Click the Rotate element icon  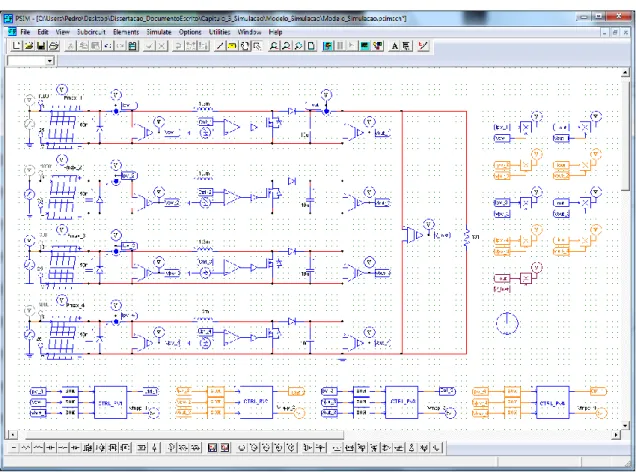click(245, 46)
